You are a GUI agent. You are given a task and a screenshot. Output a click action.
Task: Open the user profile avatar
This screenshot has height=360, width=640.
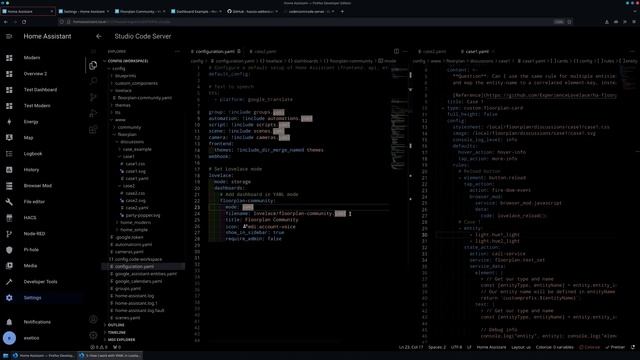(x=9, y=338)
